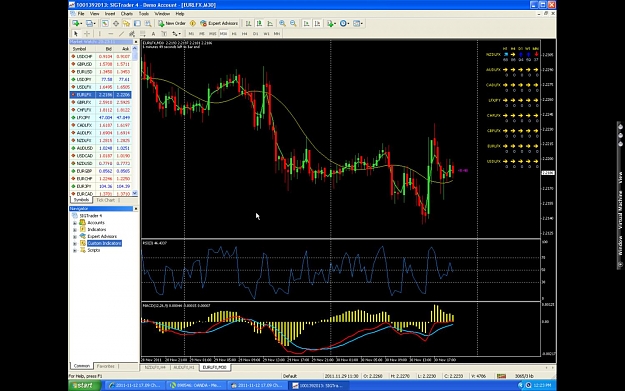This screenshot has height=391, width=625.
Task: Switch the chart to line chart style
Action: (x=270, y=24)
